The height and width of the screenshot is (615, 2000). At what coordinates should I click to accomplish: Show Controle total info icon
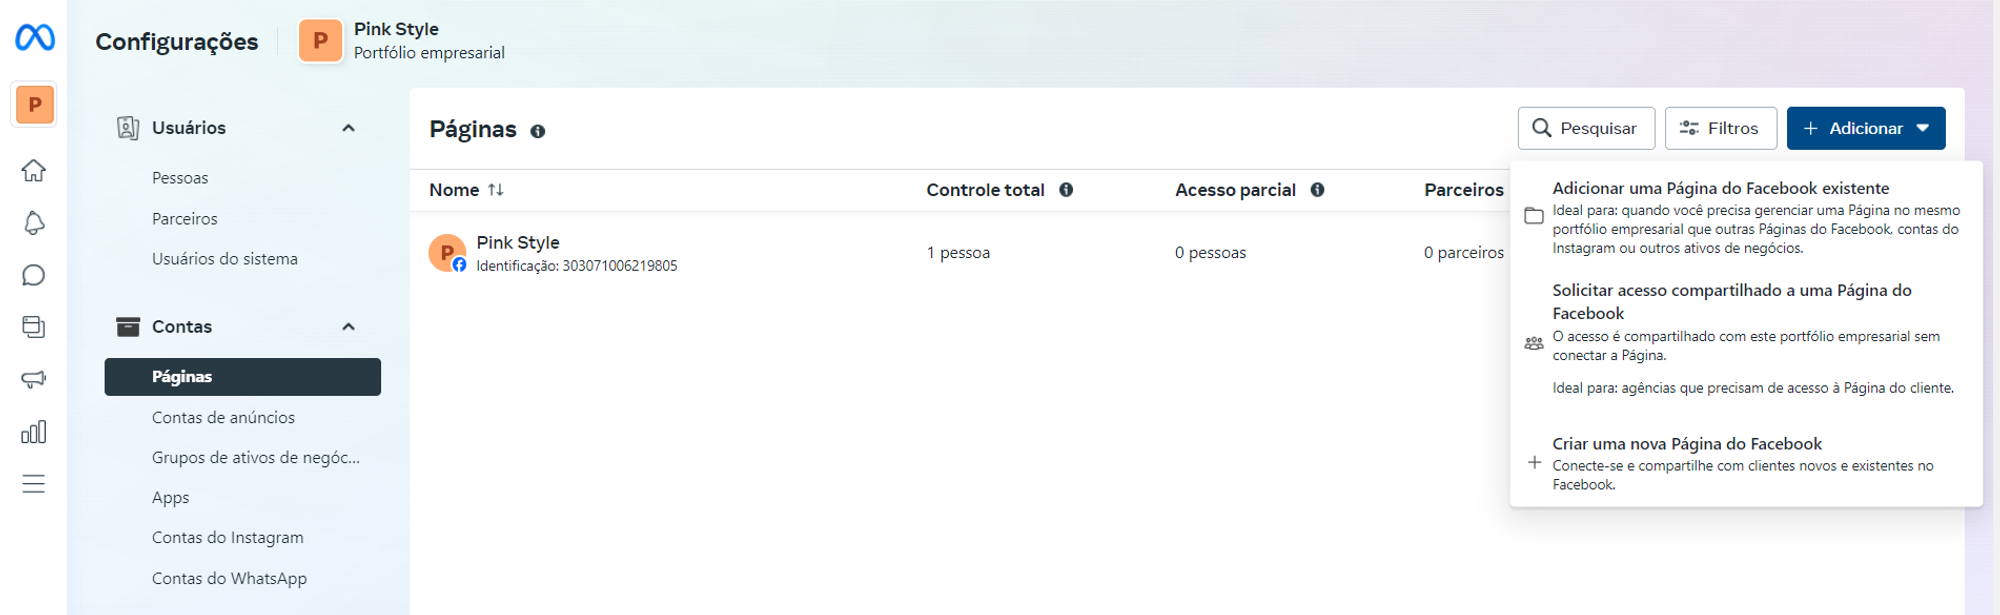[1066, 190]
